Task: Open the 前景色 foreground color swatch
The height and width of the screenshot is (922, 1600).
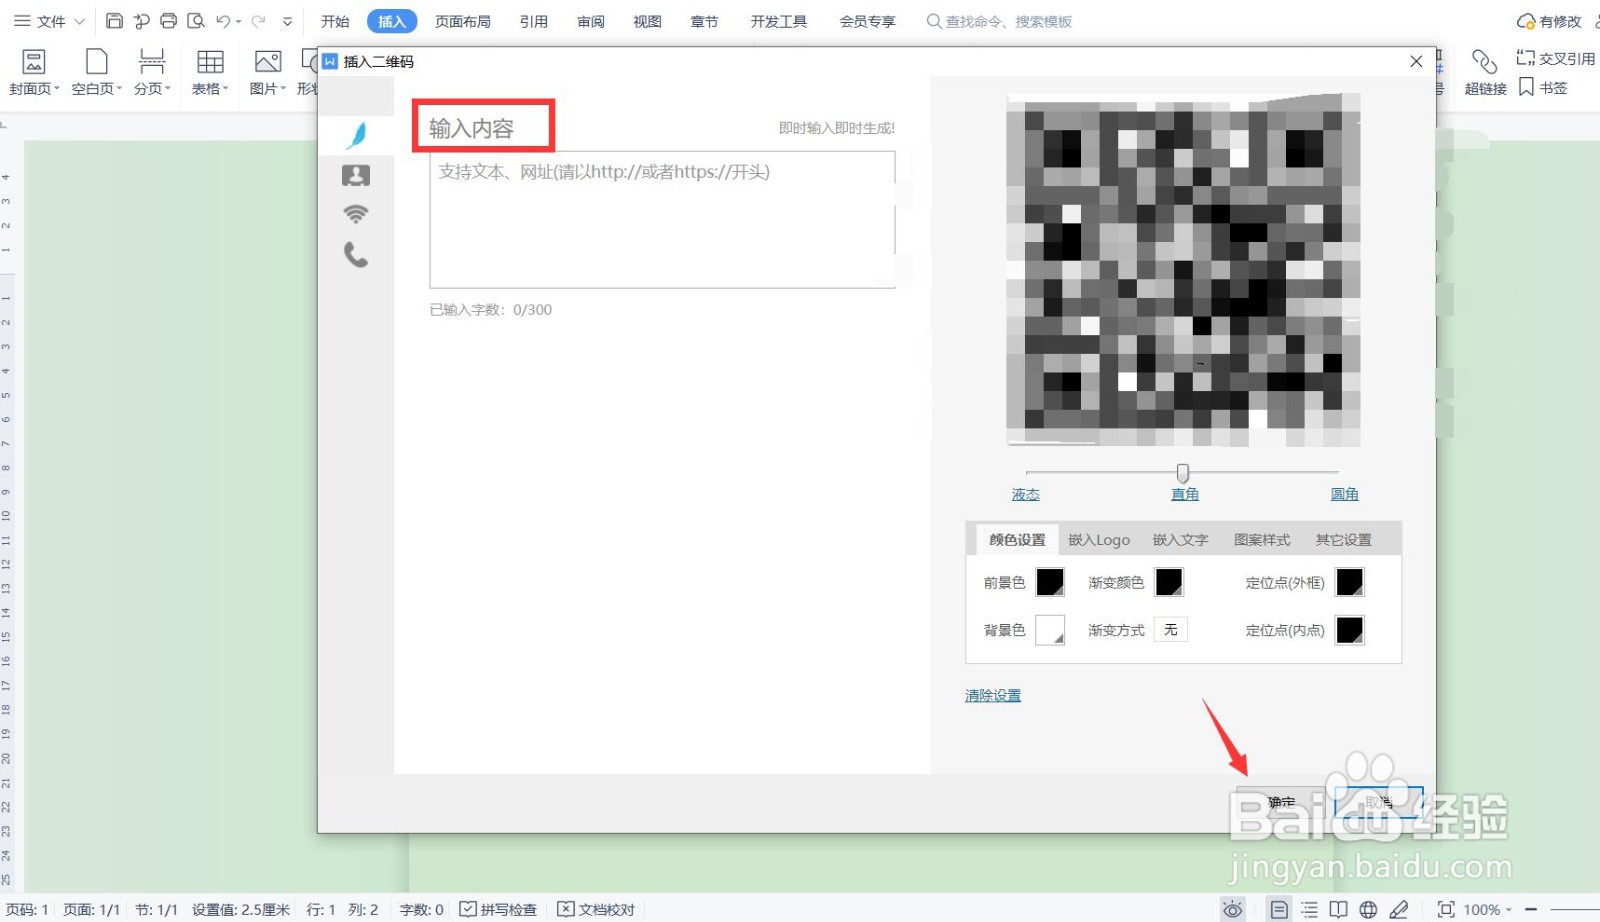Action: 1050,582
